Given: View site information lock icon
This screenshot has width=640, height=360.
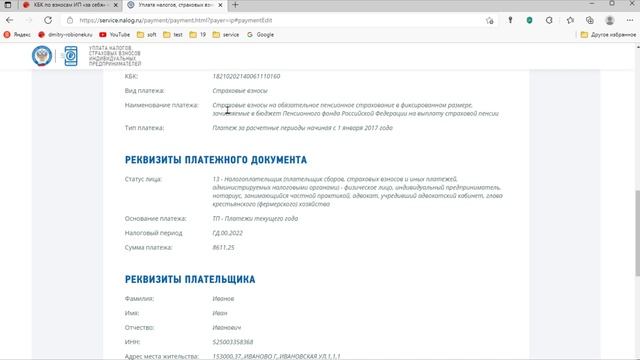Looking at the screenshot, I should click(70, 20).
